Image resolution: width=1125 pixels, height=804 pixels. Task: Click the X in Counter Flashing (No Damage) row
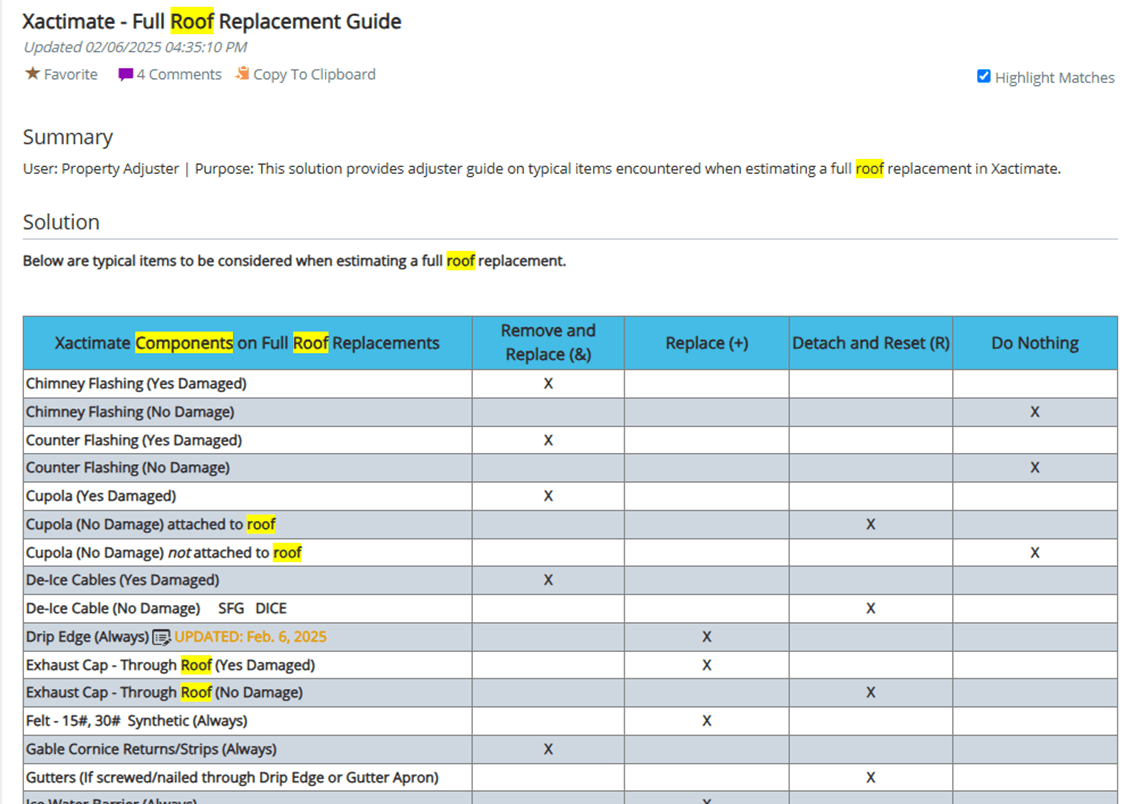(x=1035, y=468)
